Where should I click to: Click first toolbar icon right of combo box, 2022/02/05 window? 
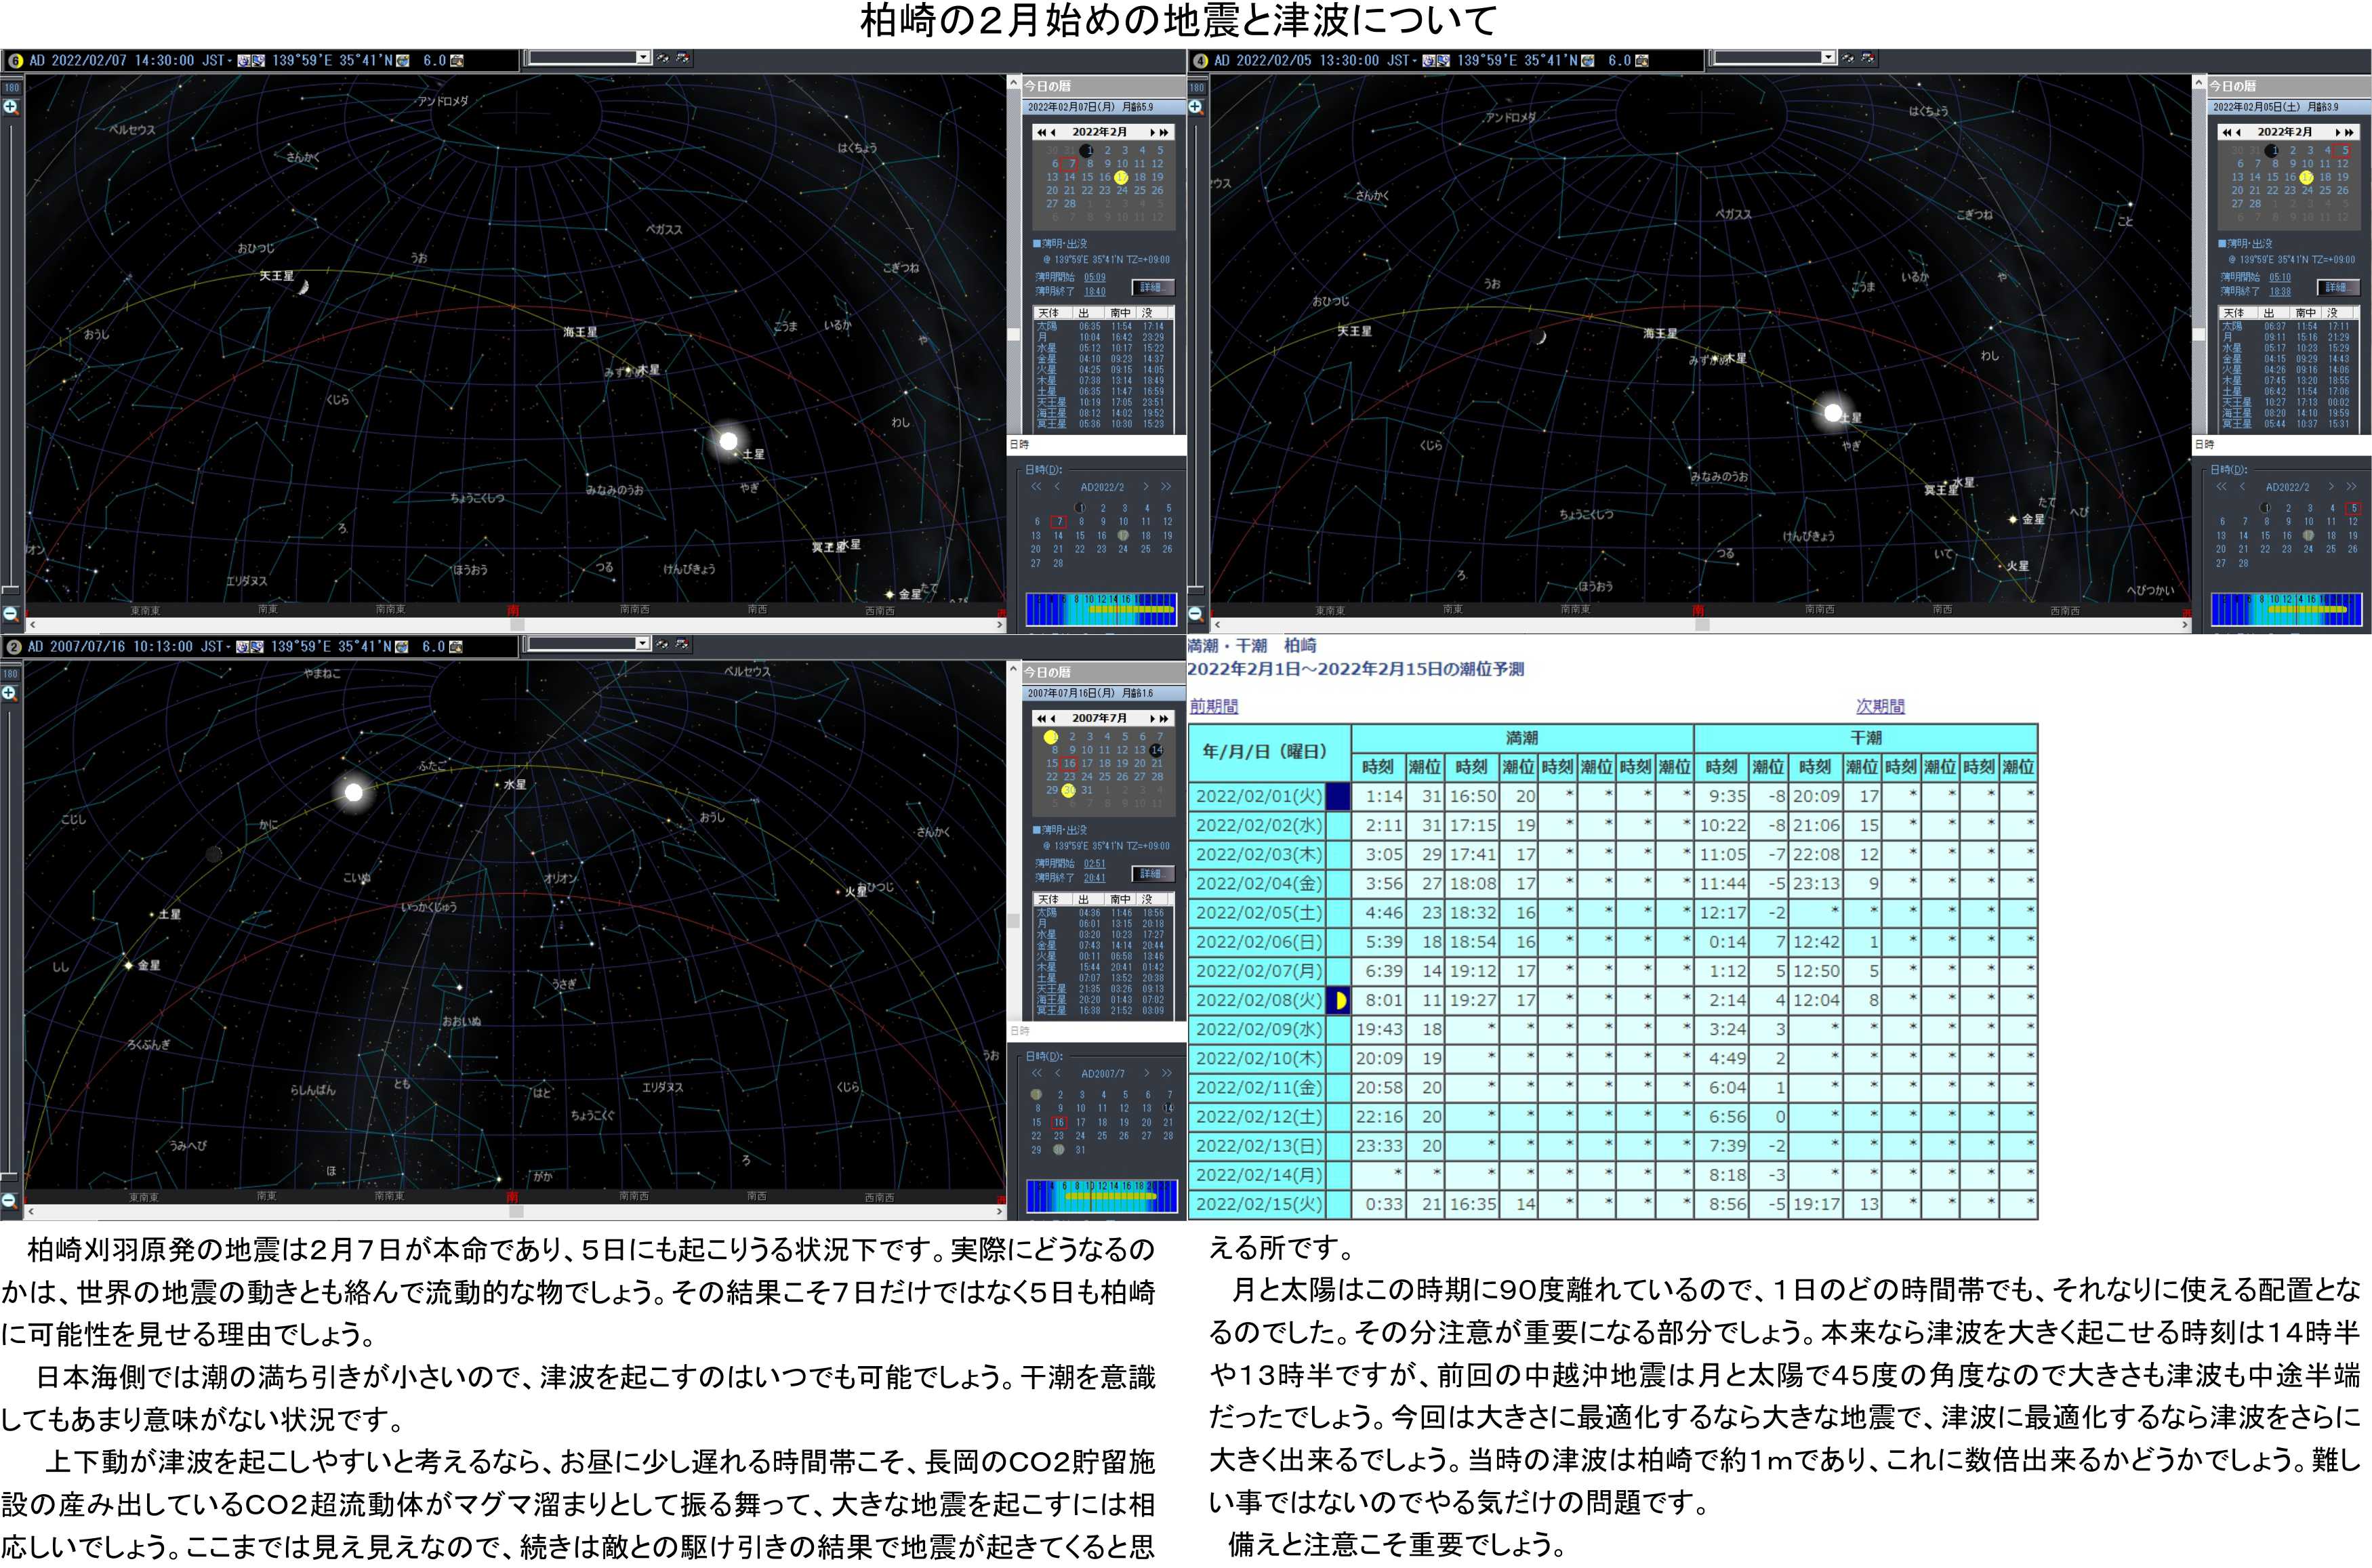tap(1848, 58)
